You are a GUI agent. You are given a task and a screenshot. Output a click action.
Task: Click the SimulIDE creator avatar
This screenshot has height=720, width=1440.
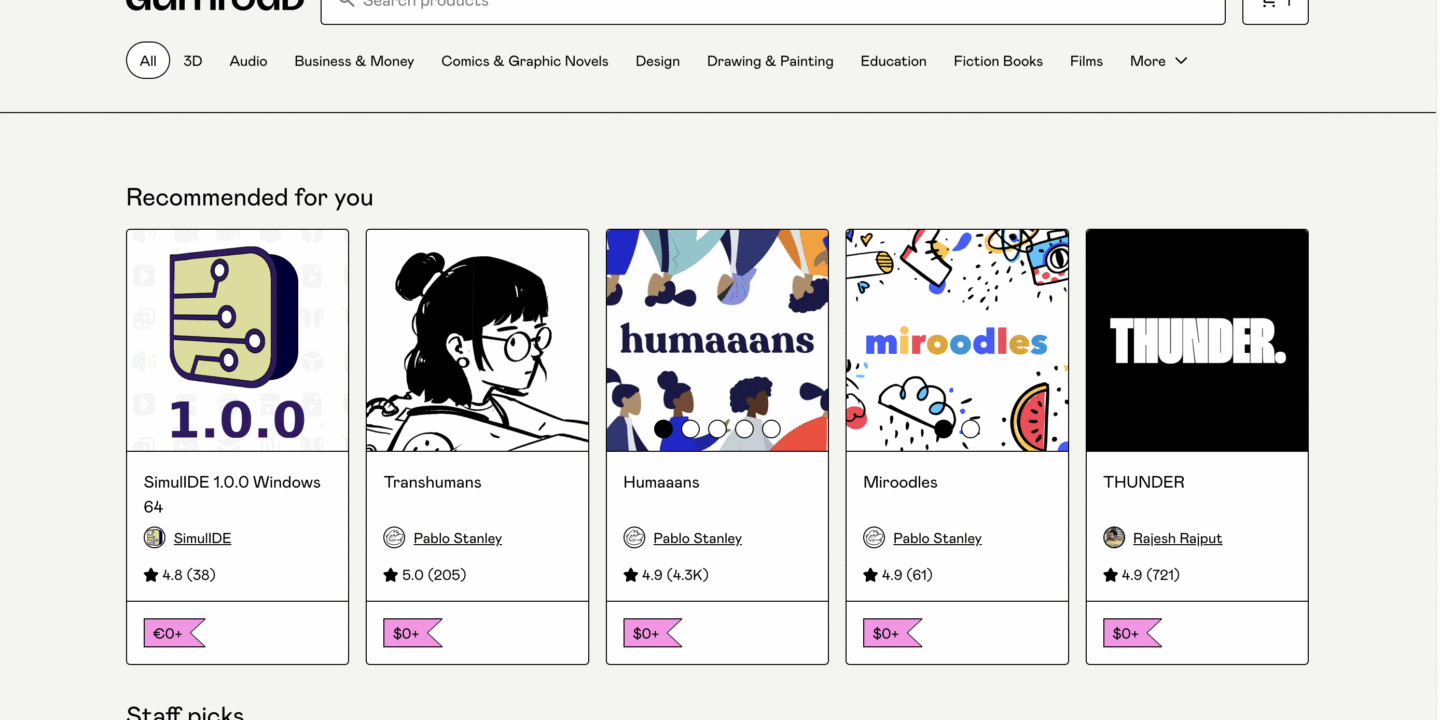(x=154, y=538)
